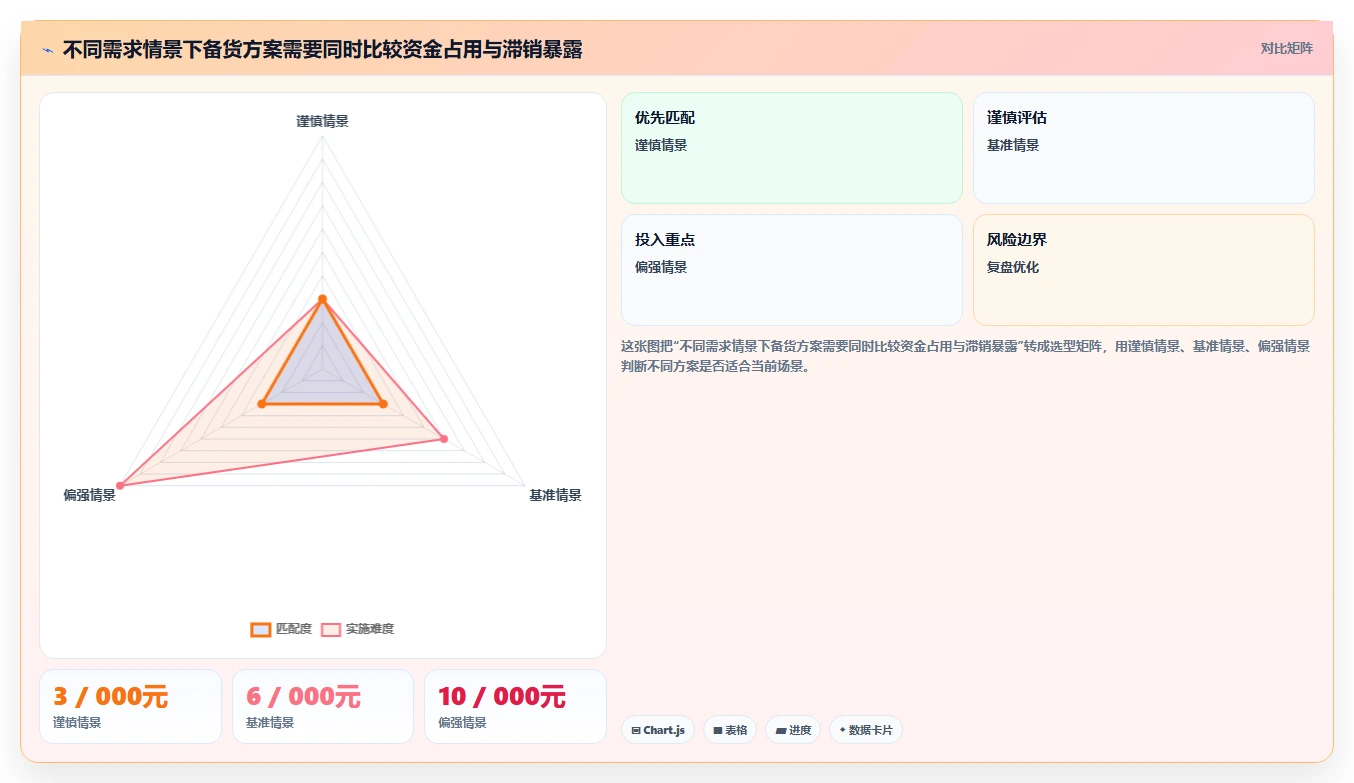Click the lightning icon beside the title
The image size is (1354, 783).
pos(47,49)
